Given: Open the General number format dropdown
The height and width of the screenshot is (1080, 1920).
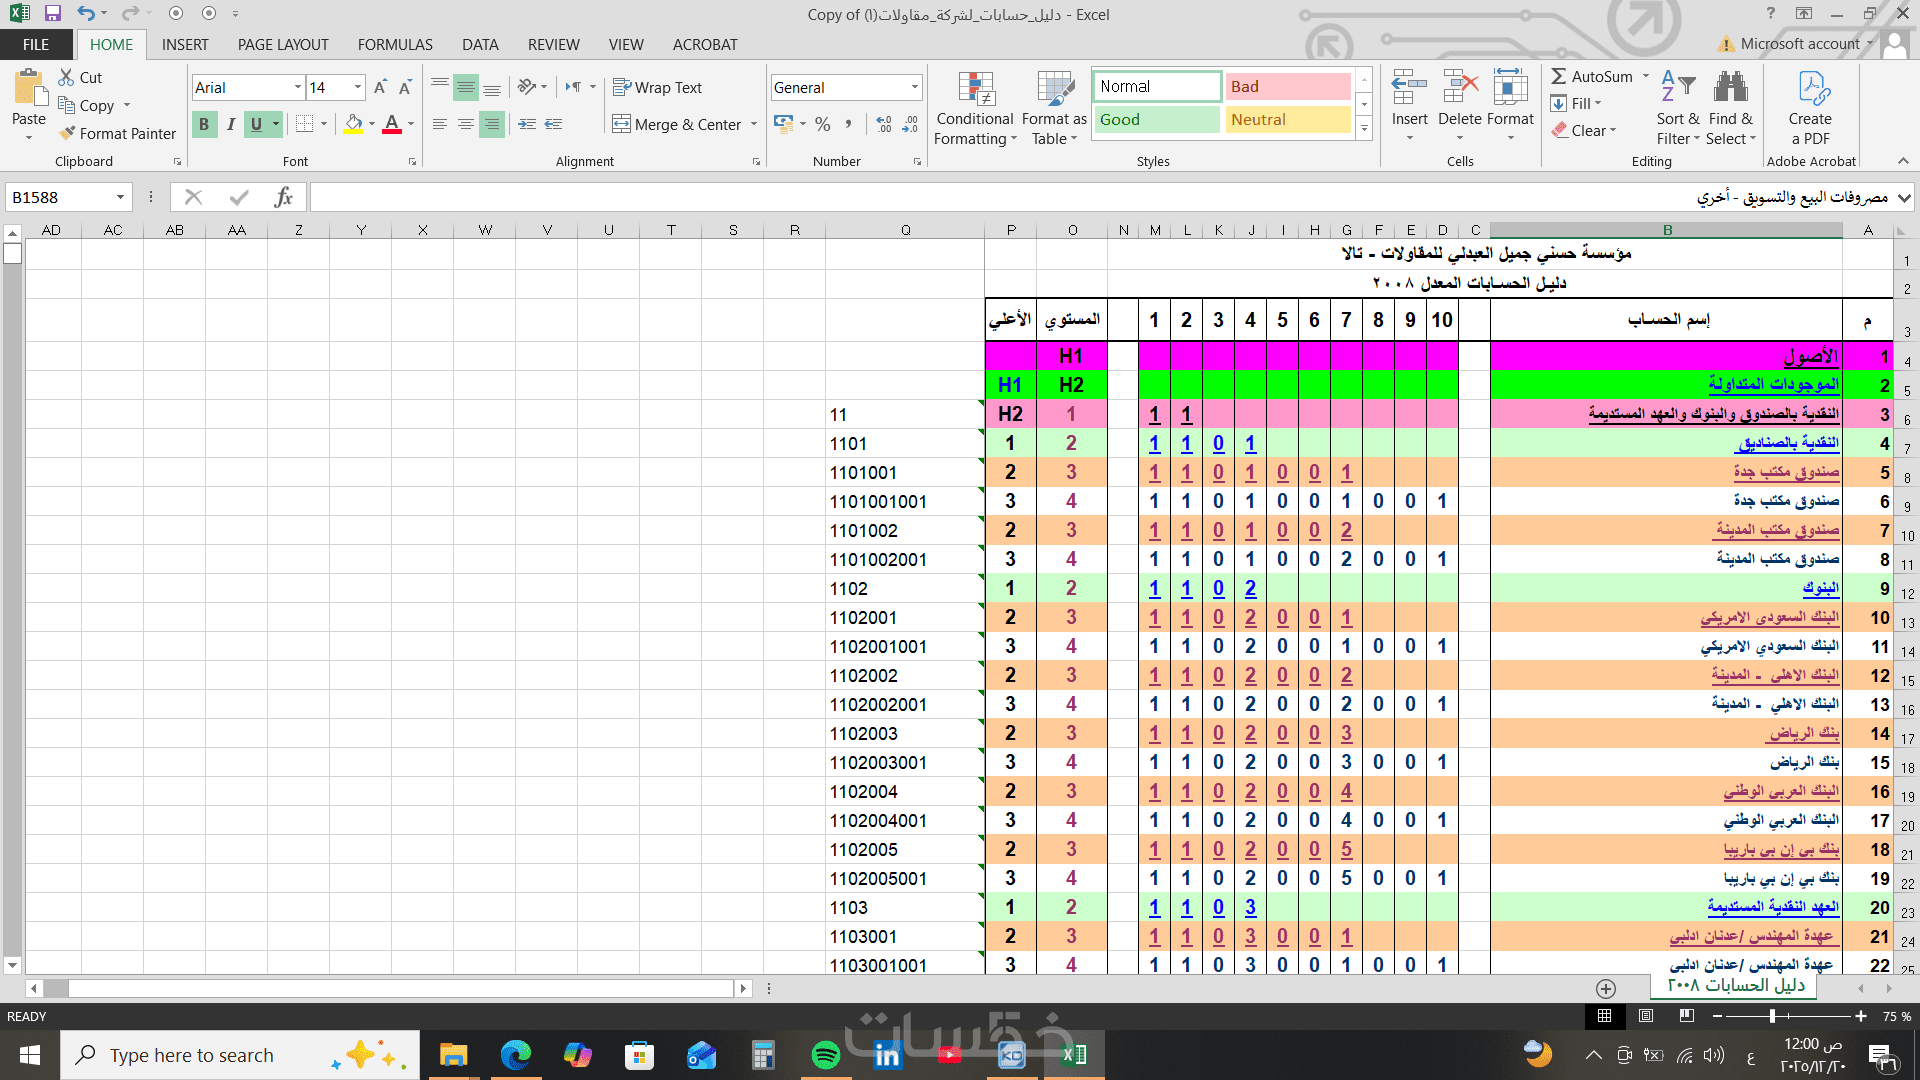Looking at the screenshot, I should 914,87.
